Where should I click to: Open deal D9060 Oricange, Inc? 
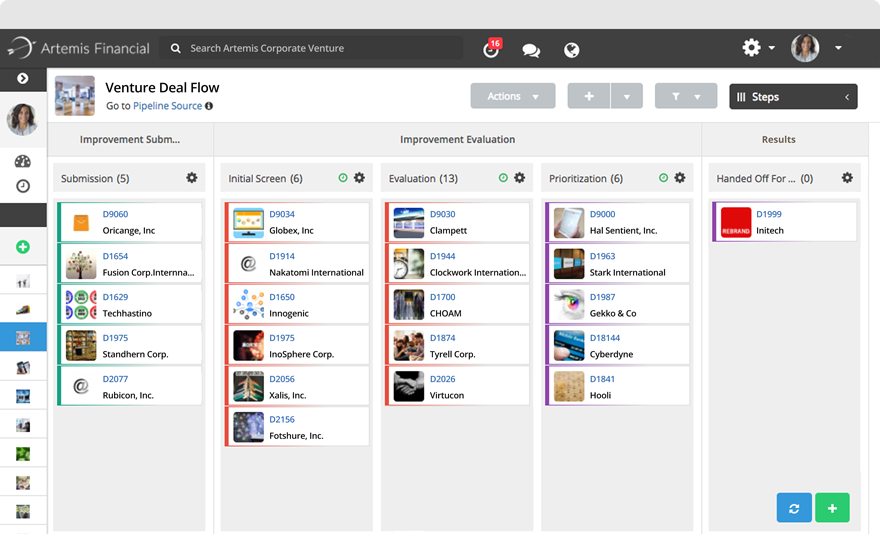coord(130,222)
